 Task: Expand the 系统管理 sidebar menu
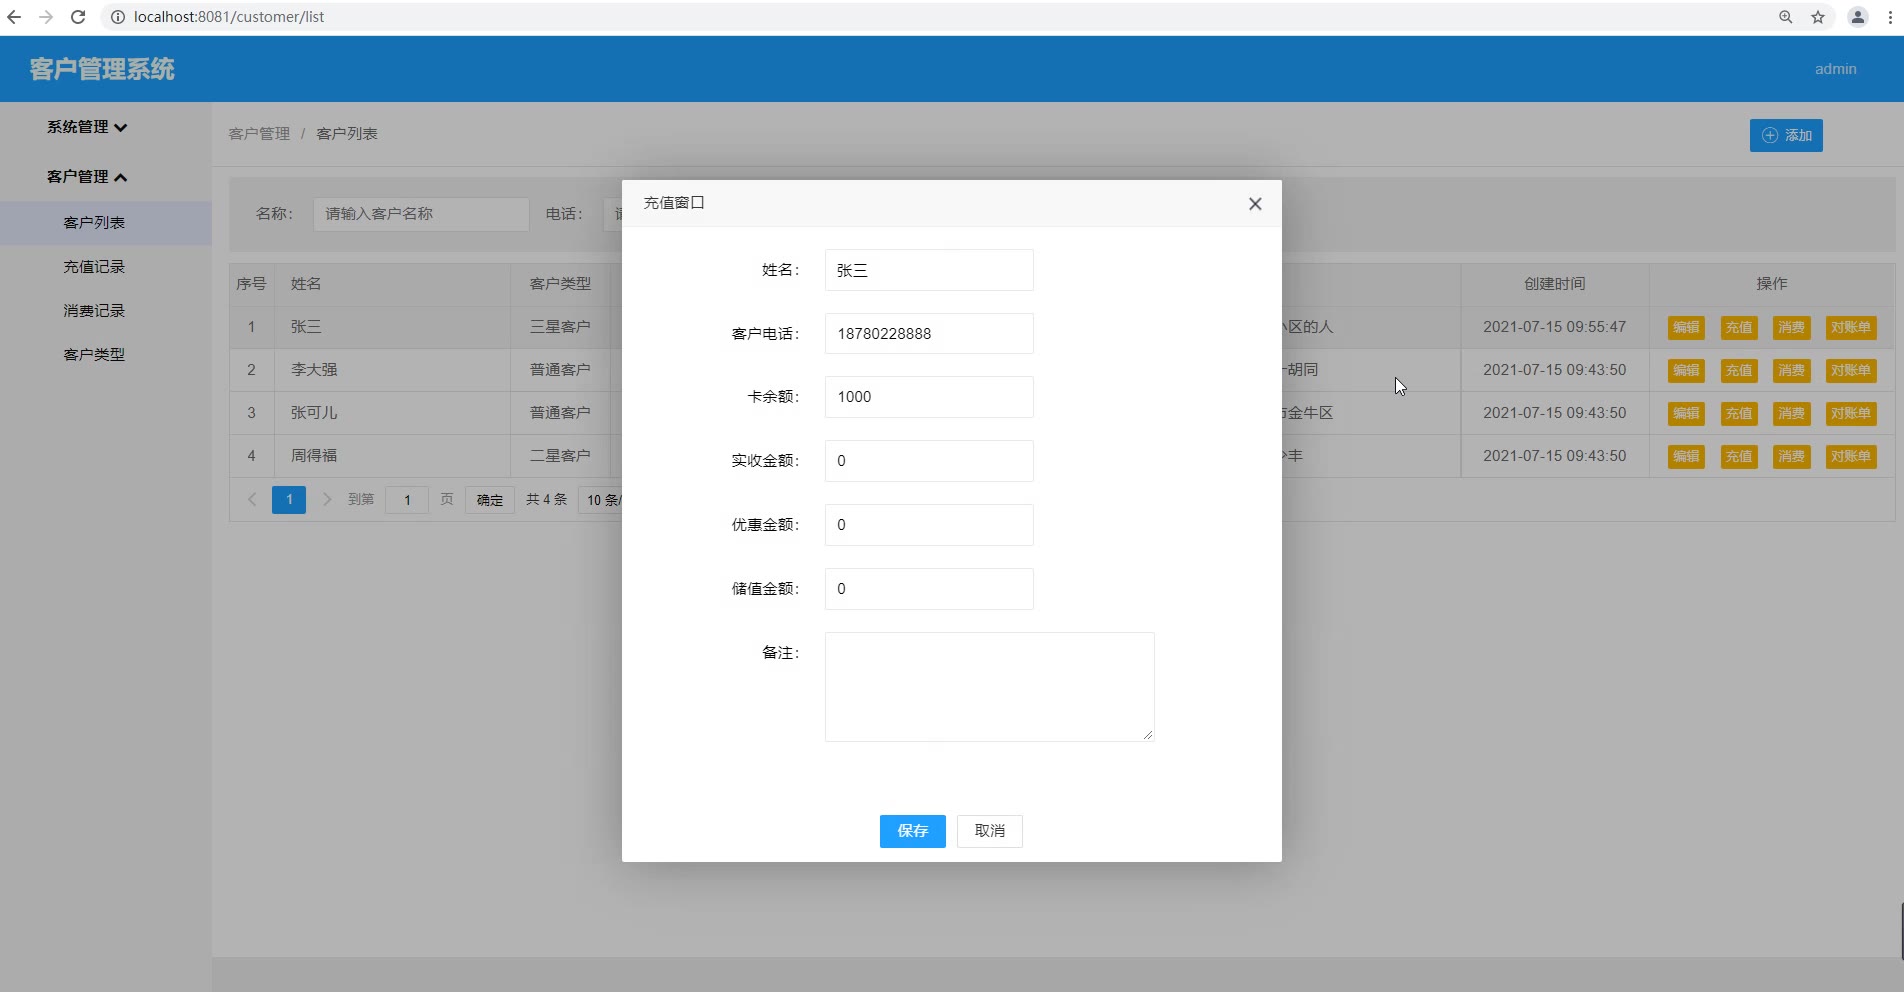click(87, 127)
